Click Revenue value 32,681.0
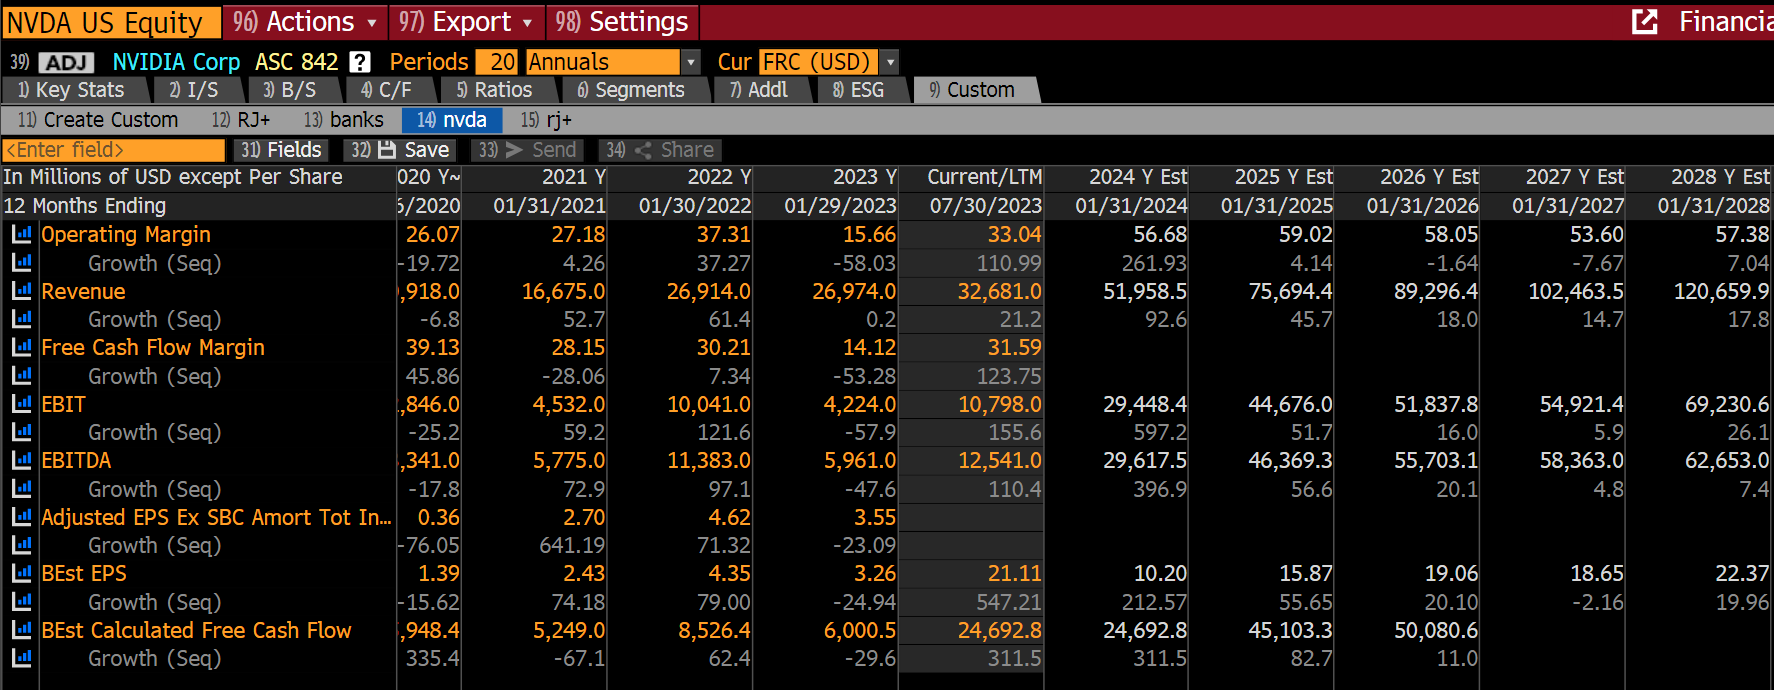 (999, 291)
